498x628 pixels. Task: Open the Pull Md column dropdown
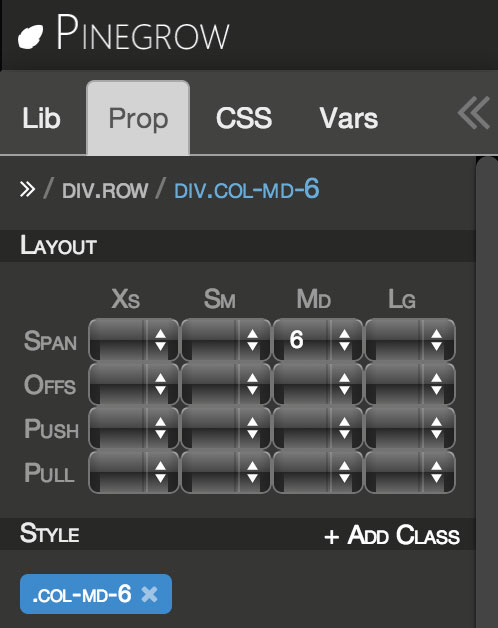point(318,472)
